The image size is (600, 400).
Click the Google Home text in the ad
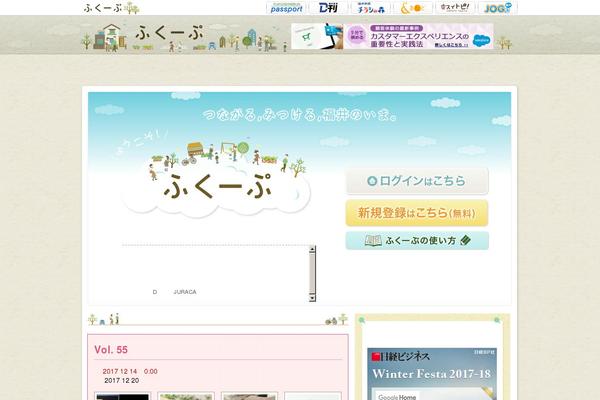pos(397,397)
